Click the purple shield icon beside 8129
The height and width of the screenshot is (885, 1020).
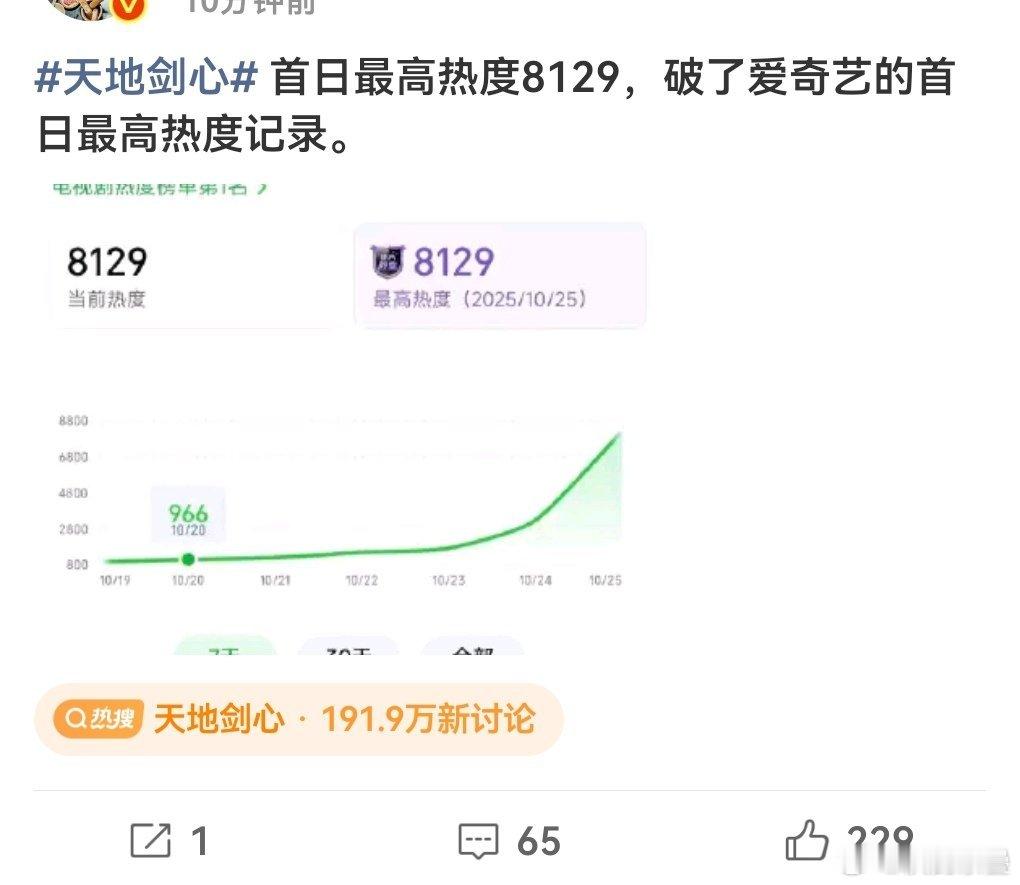388,262
